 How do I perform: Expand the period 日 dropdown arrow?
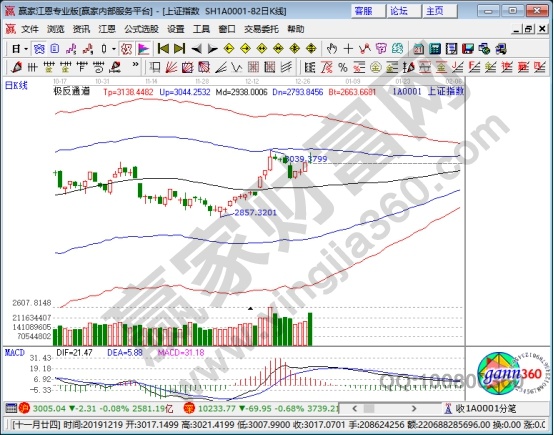(26, 49)
